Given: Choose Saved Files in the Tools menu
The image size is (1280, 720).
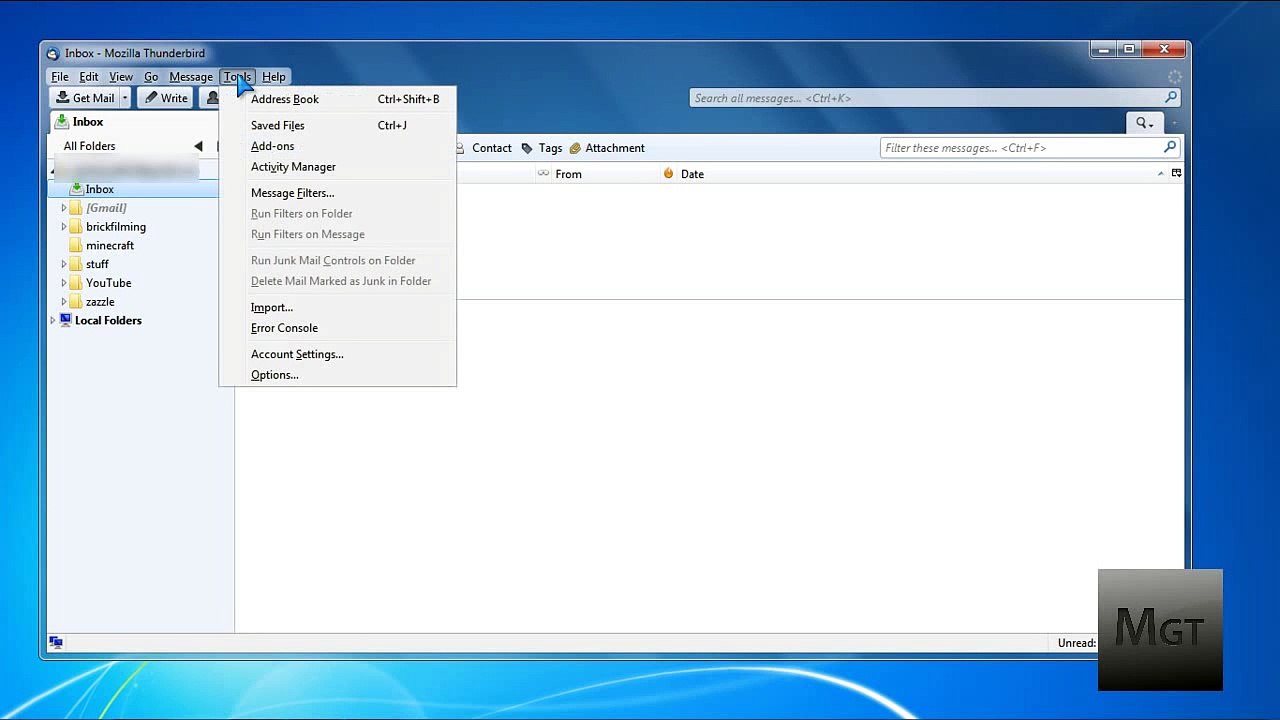Looking at the screenshot, I should coord(337,125).
